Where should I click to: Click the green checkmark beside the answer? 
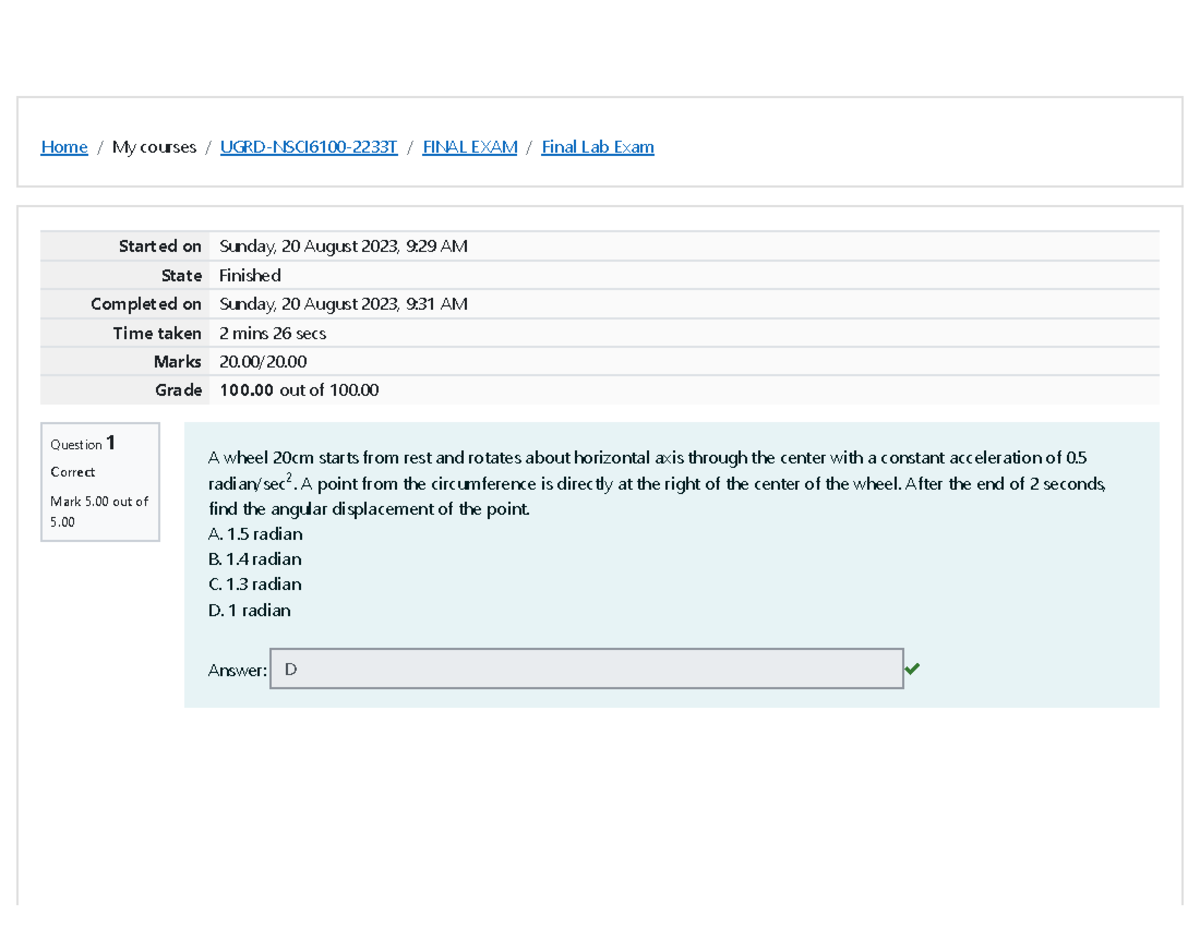coord(911,668)
